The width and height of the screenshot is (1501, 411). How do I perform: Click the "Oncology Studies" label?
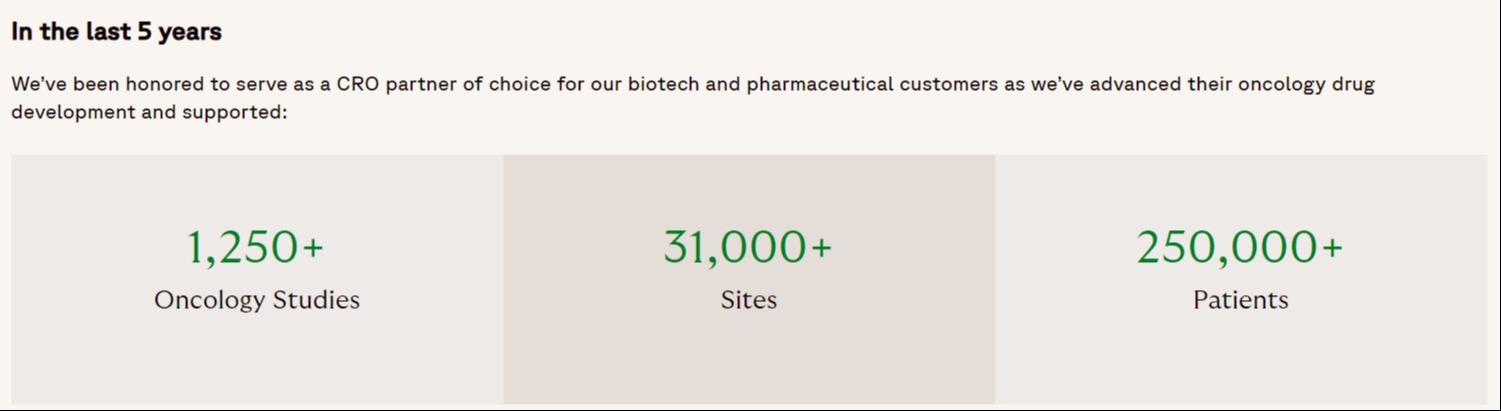[x=257, y=300]
